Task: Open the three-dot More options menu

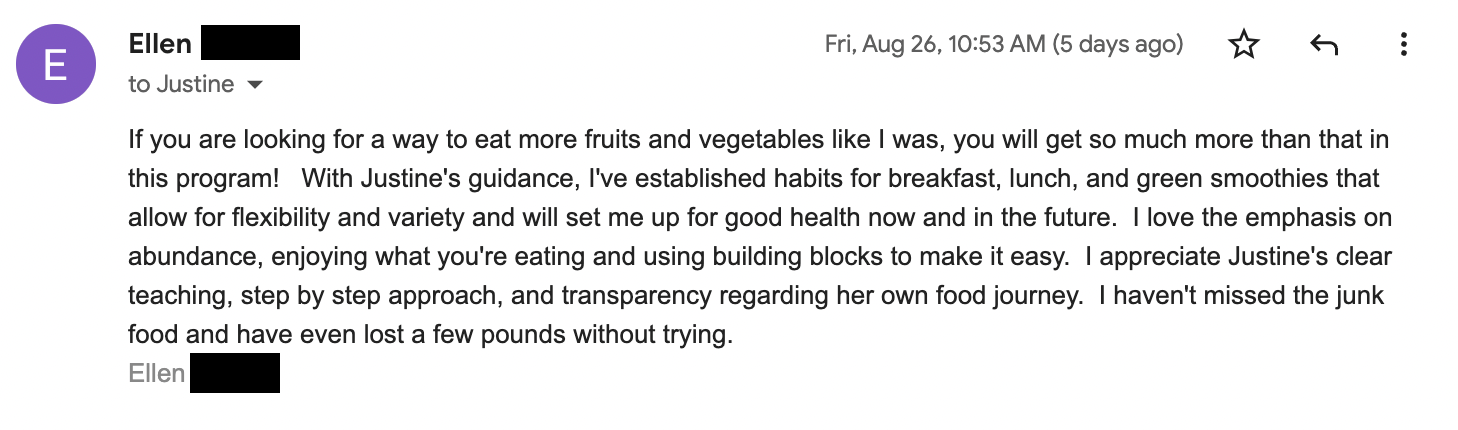Action: (1404, 45)
